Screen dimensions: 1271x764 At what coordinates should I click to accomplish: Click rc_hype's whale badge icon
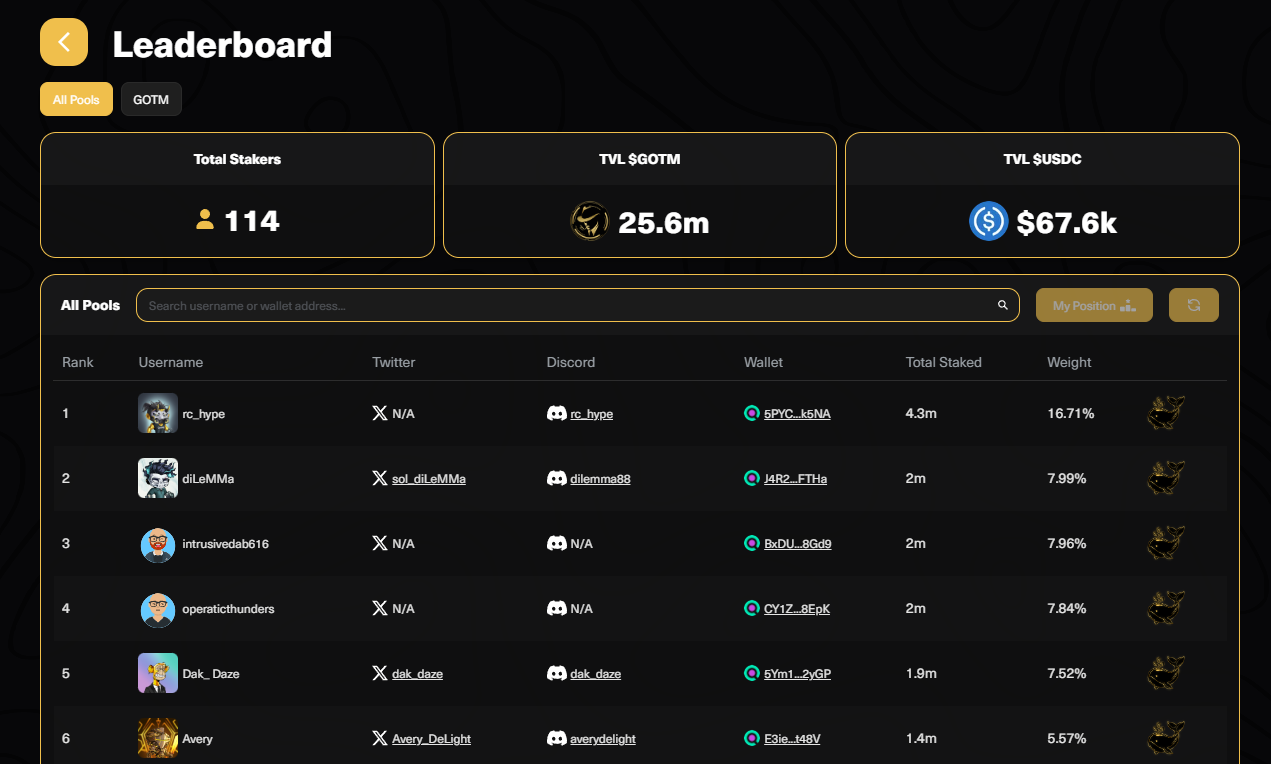point(1165,413)
